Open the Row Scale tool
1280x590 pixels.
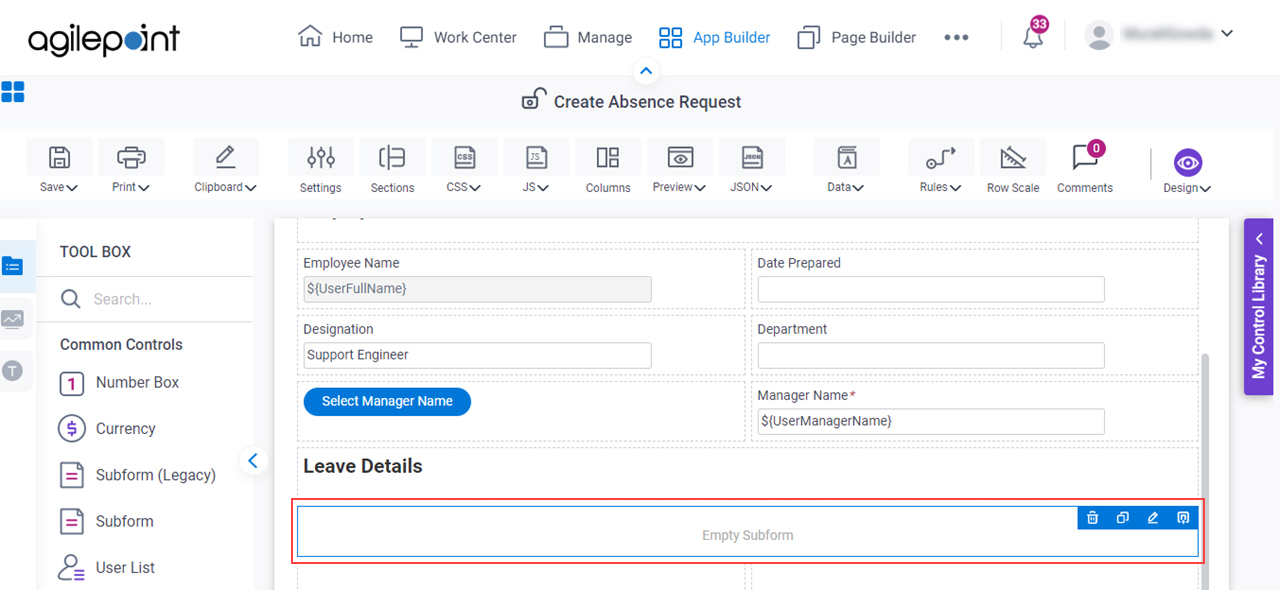tap(1013, 166)
